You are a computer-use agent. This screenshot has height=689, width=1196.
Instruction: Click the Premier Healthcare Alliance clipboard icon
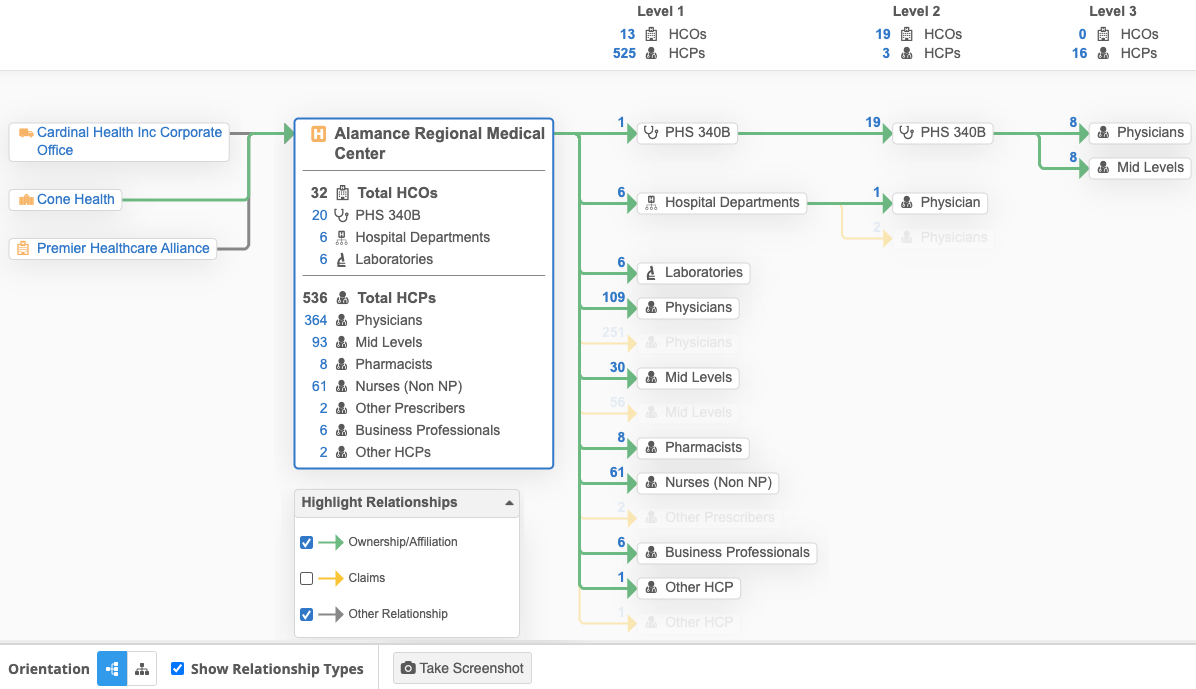coord(26,249)
